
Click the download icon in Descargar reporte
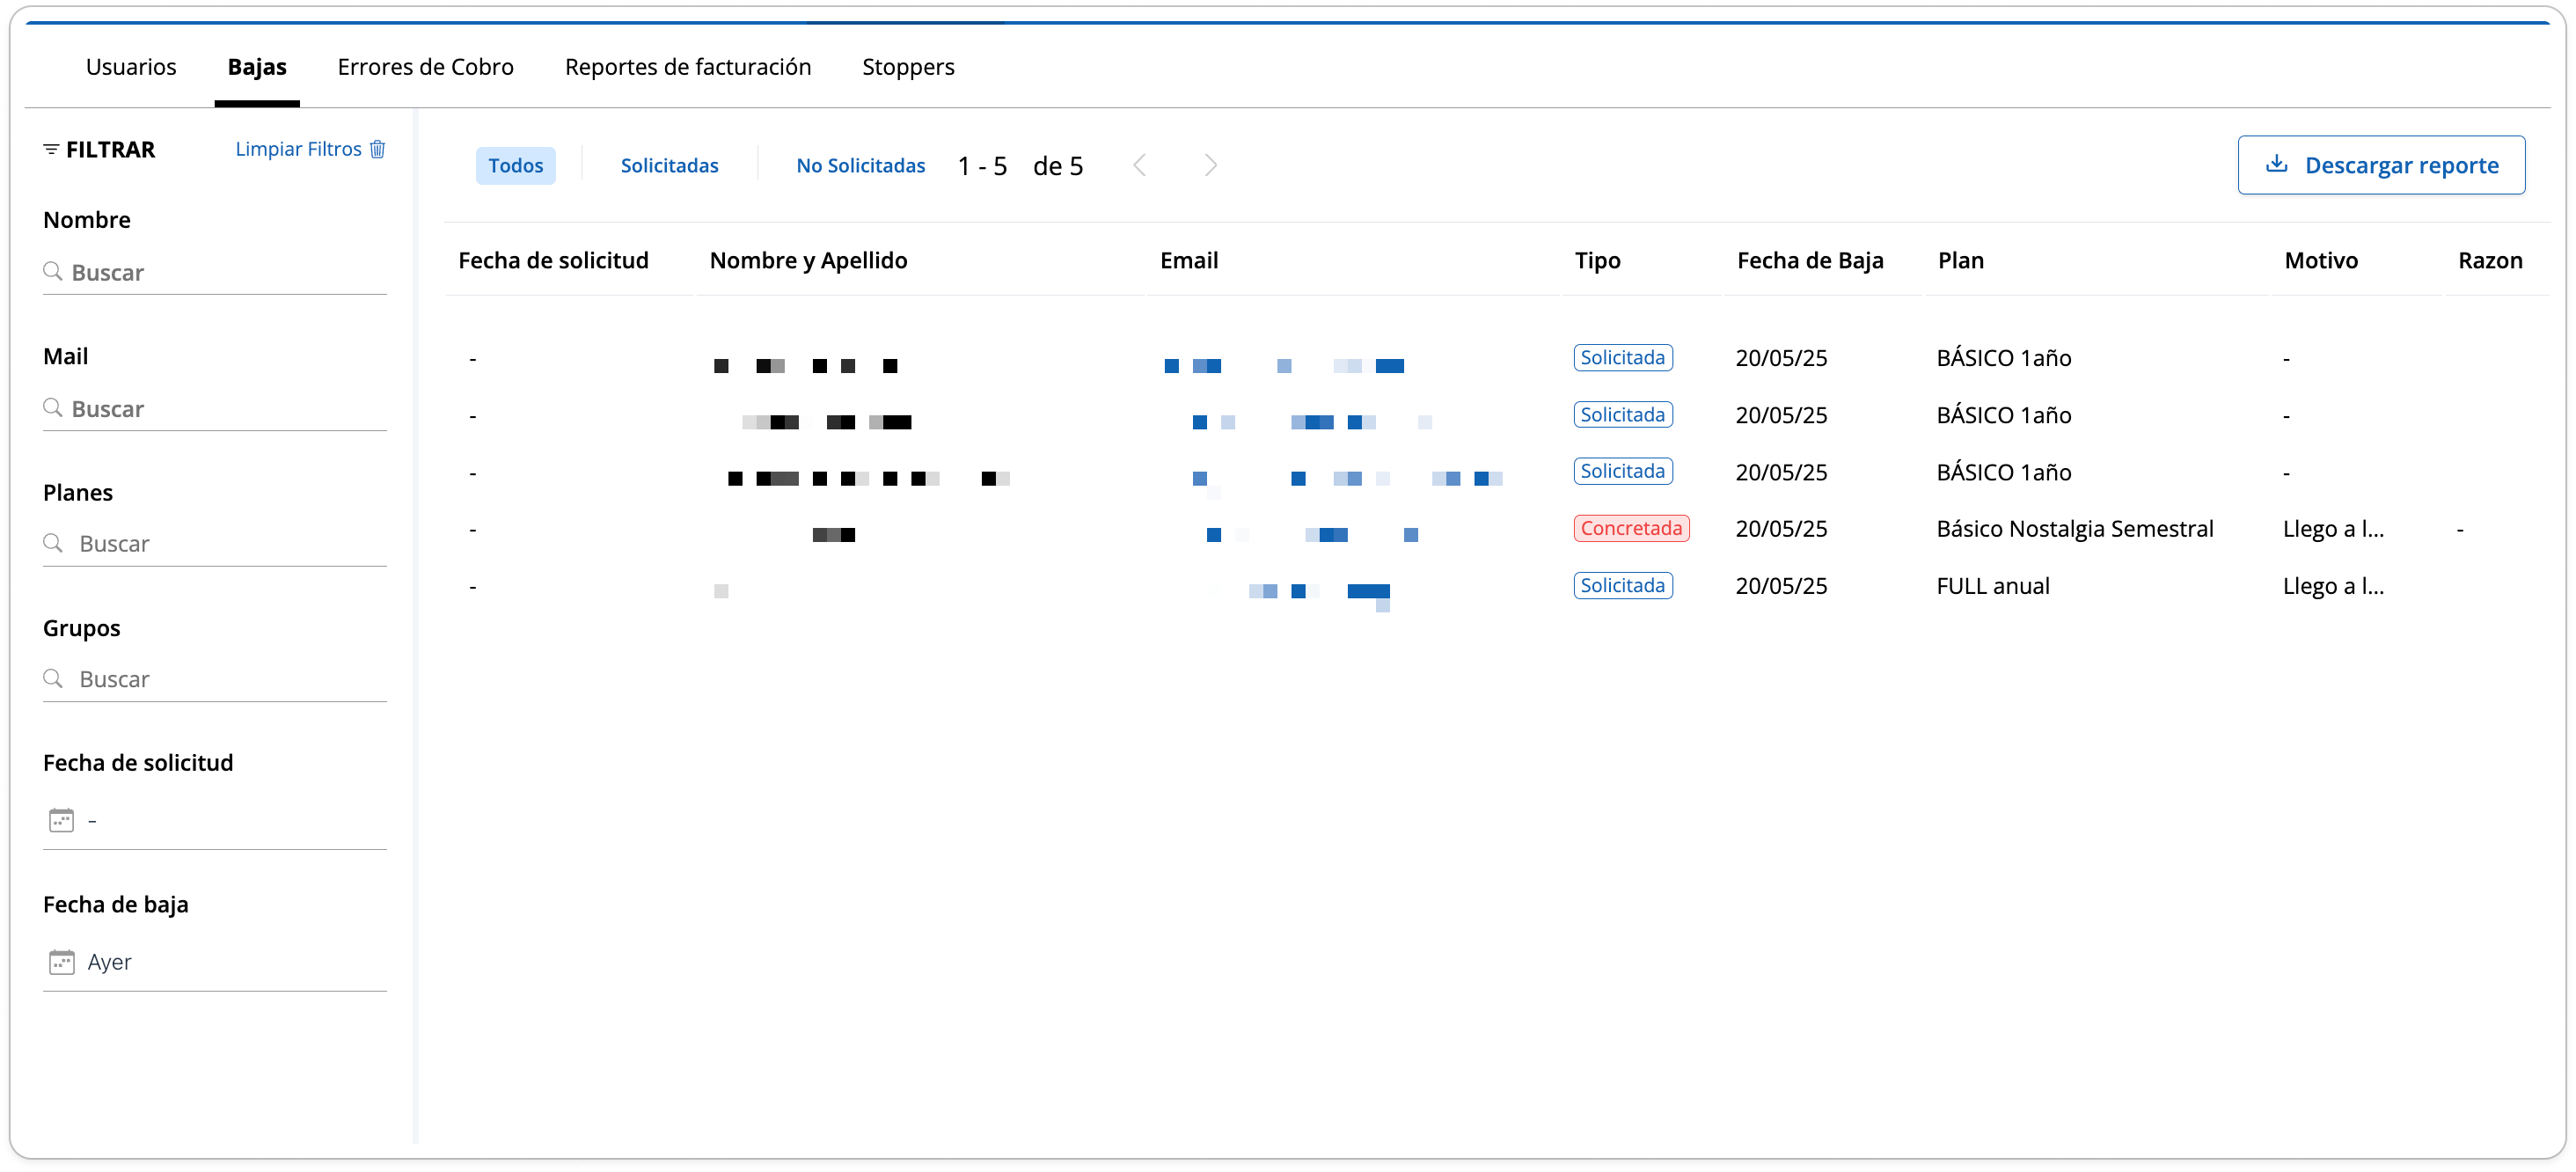(2277, 164)
